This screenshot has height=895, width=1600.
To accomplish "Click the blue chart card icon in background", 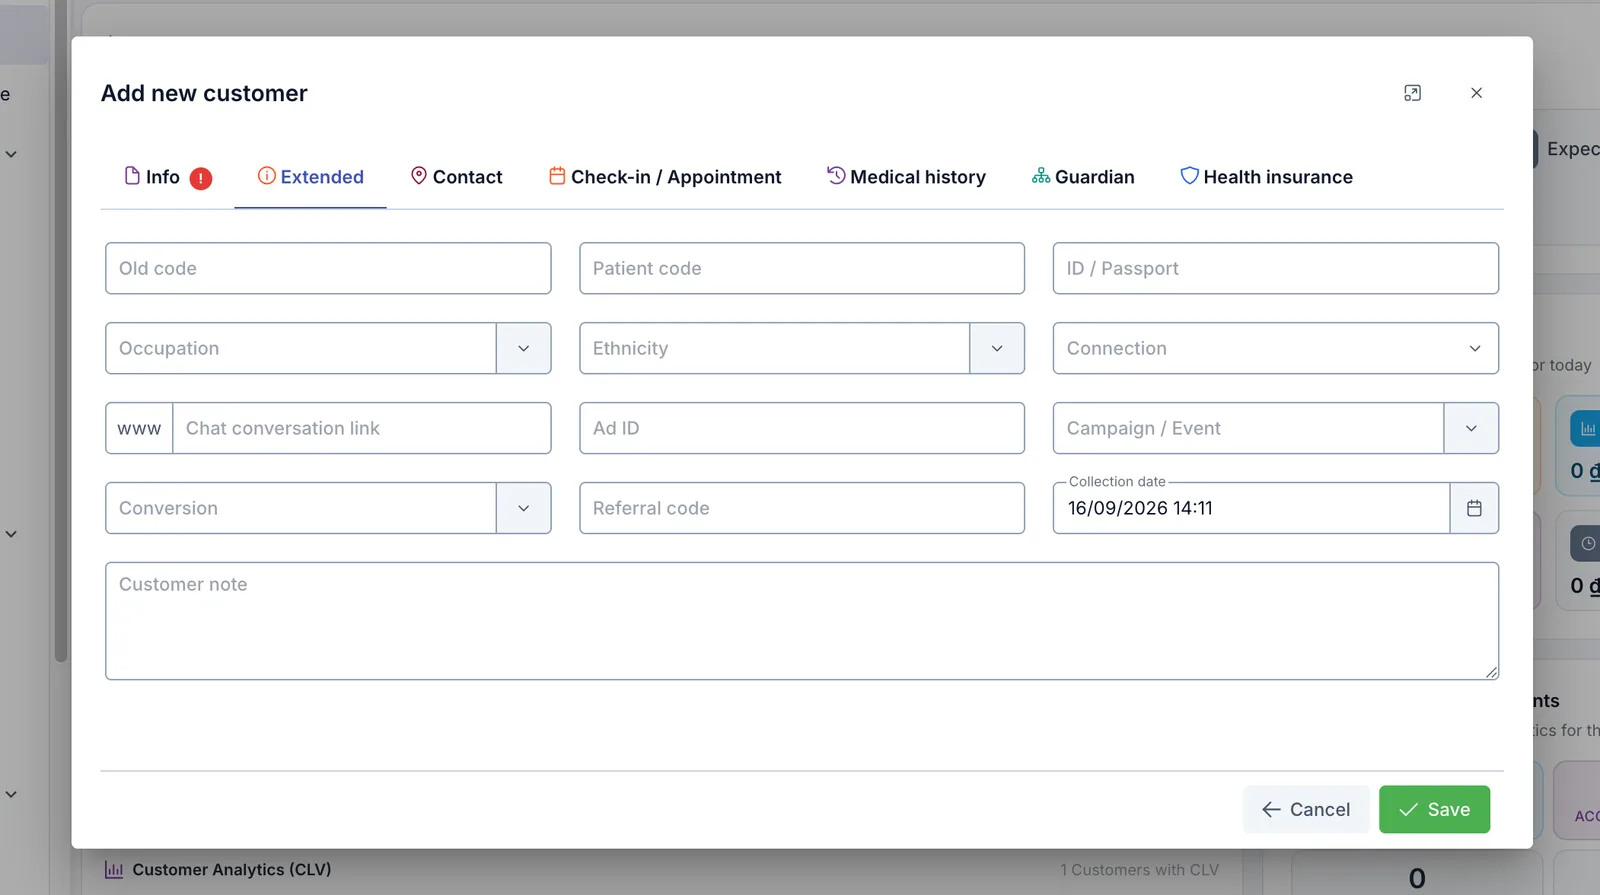I will click(1587, 429).
